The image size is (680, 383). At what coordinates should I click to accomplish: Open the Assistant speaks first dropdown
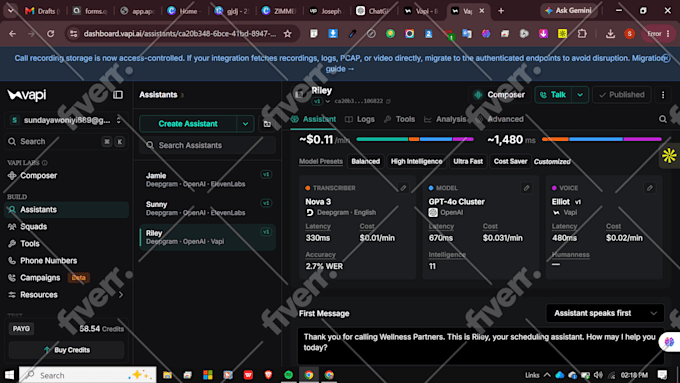point(605,313)
